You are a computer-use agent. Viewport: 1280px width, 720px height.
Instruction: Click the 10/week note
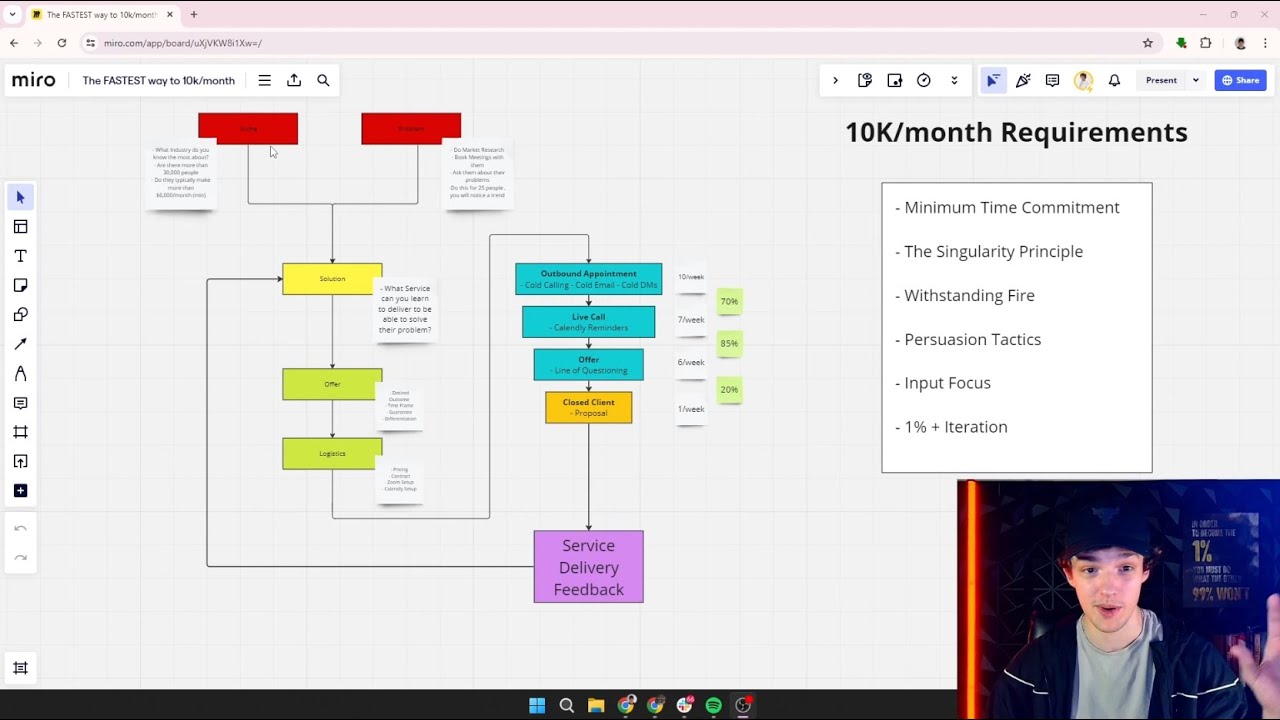691,277
